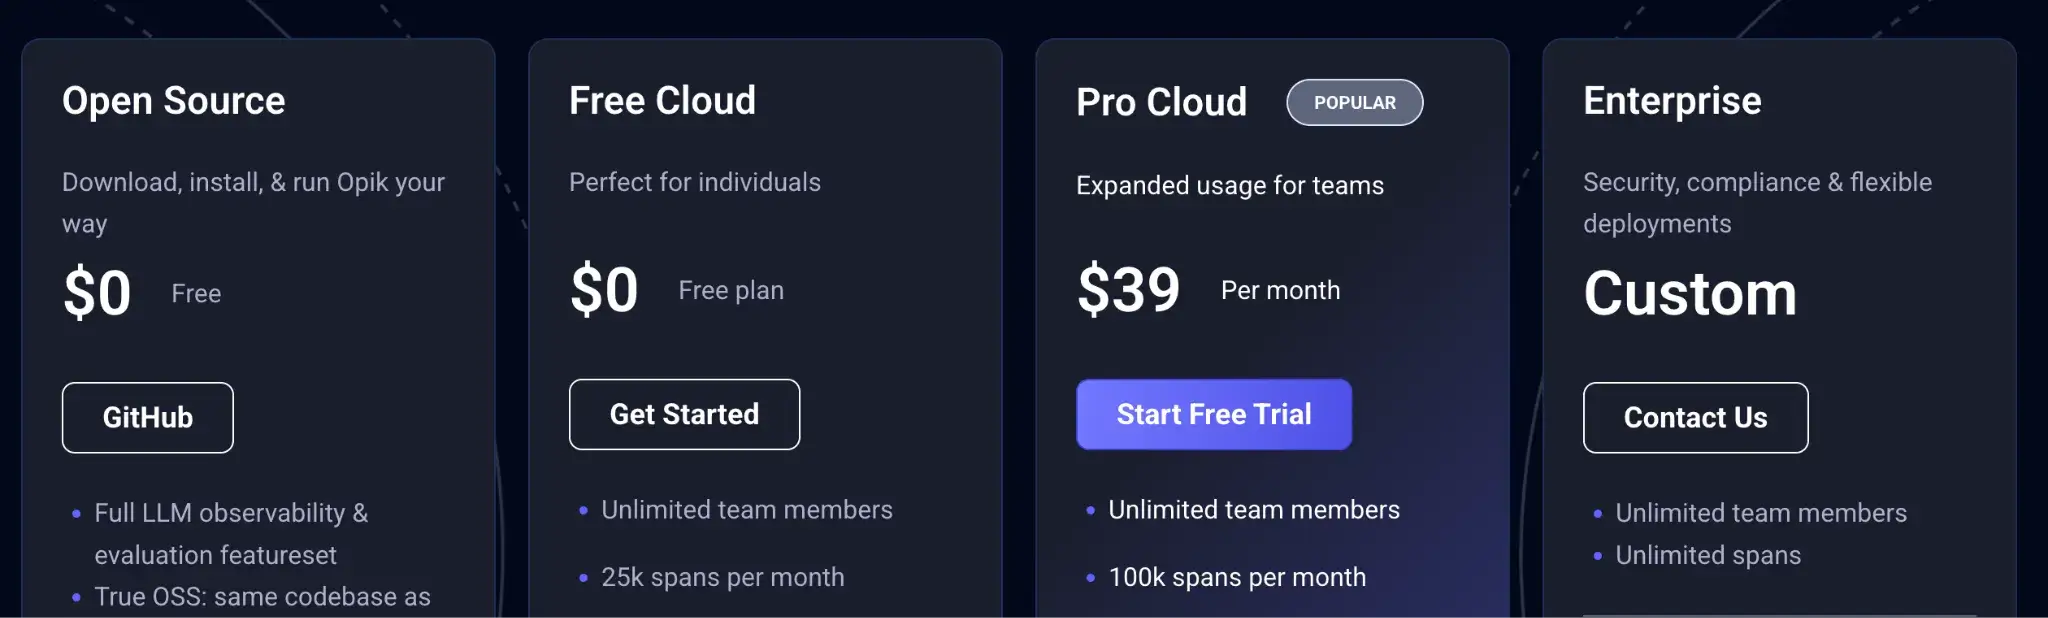This screenshot has height=618, width=2048.
Task: Select the Open Source plan heading
Action: pyautogui.click(x=174, y=101)
